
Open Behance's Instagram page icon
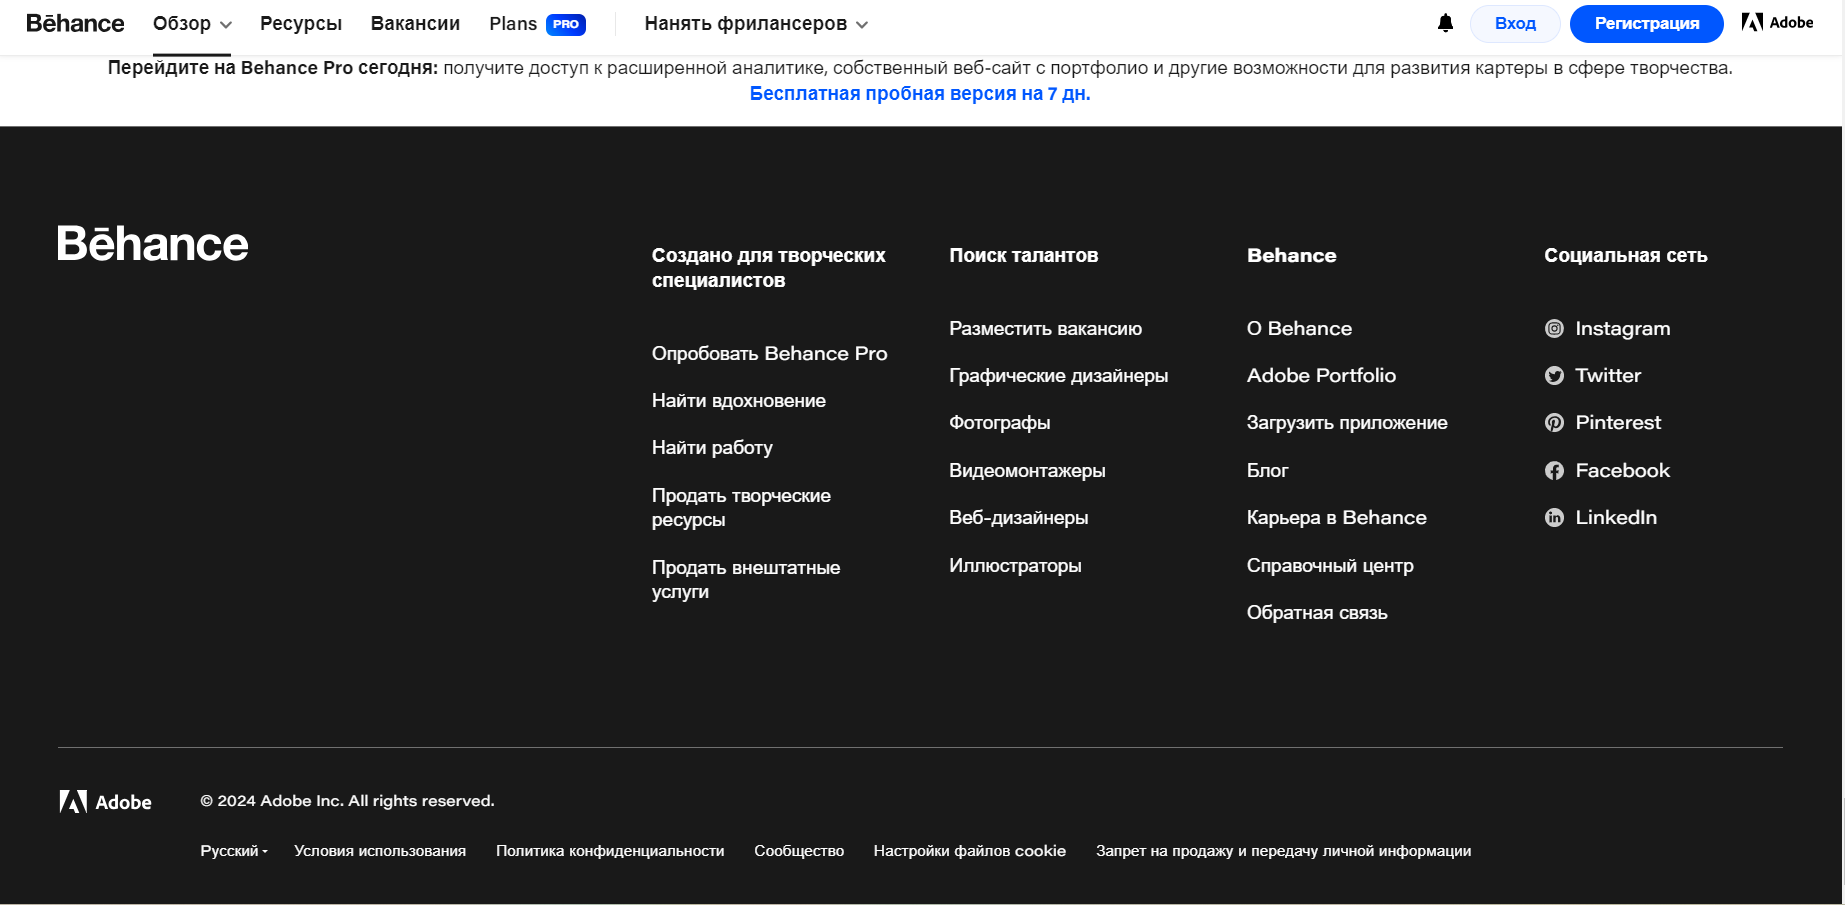(1554, 328)
